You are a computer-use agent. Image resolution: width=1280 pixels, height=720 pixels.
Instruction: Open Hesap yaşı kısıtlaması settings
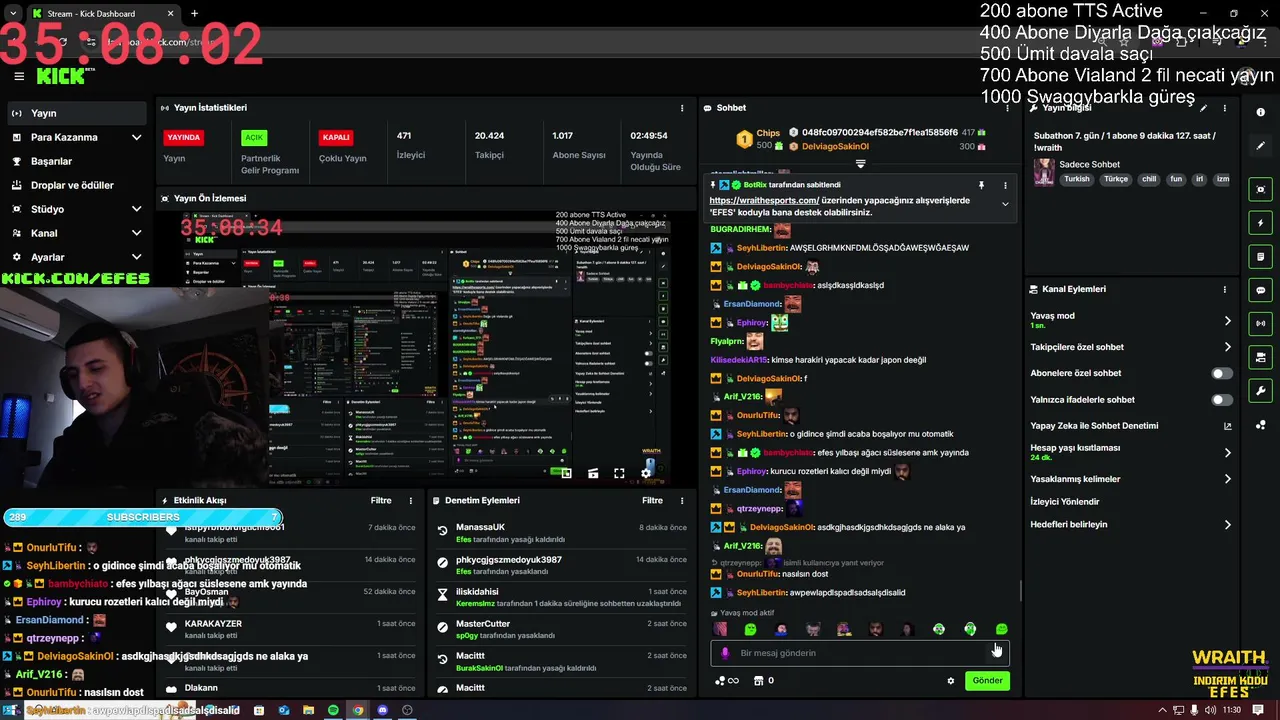(x=1131, y=452)
